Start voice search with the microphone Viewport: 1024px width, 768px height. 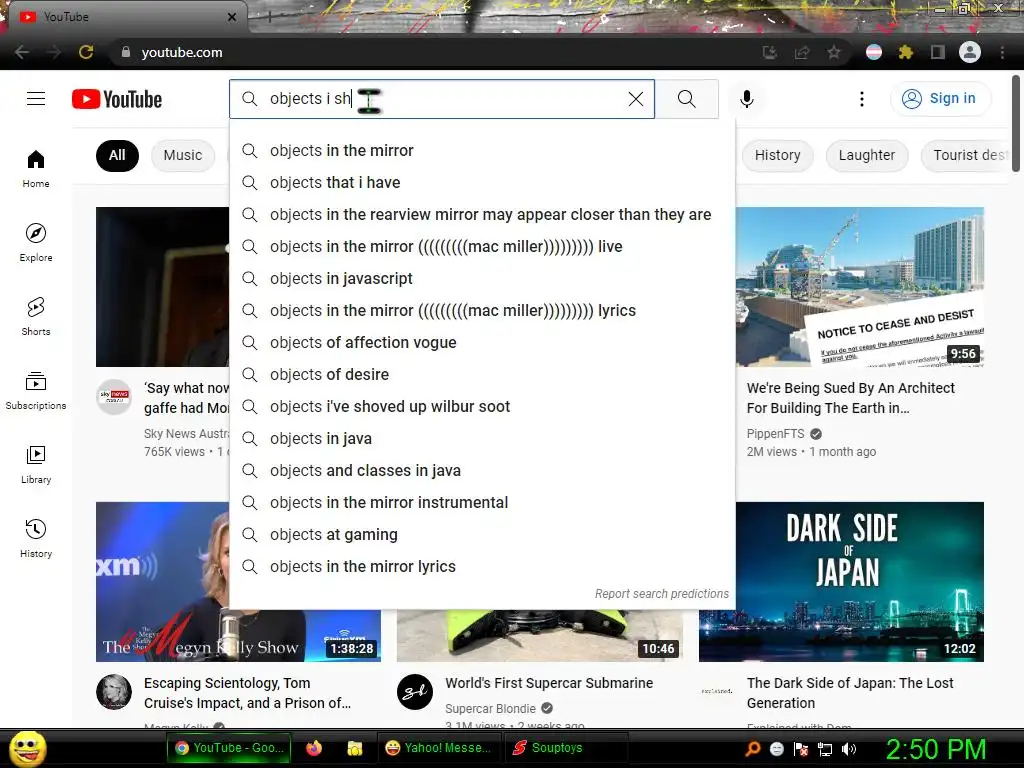click(746, 99)
